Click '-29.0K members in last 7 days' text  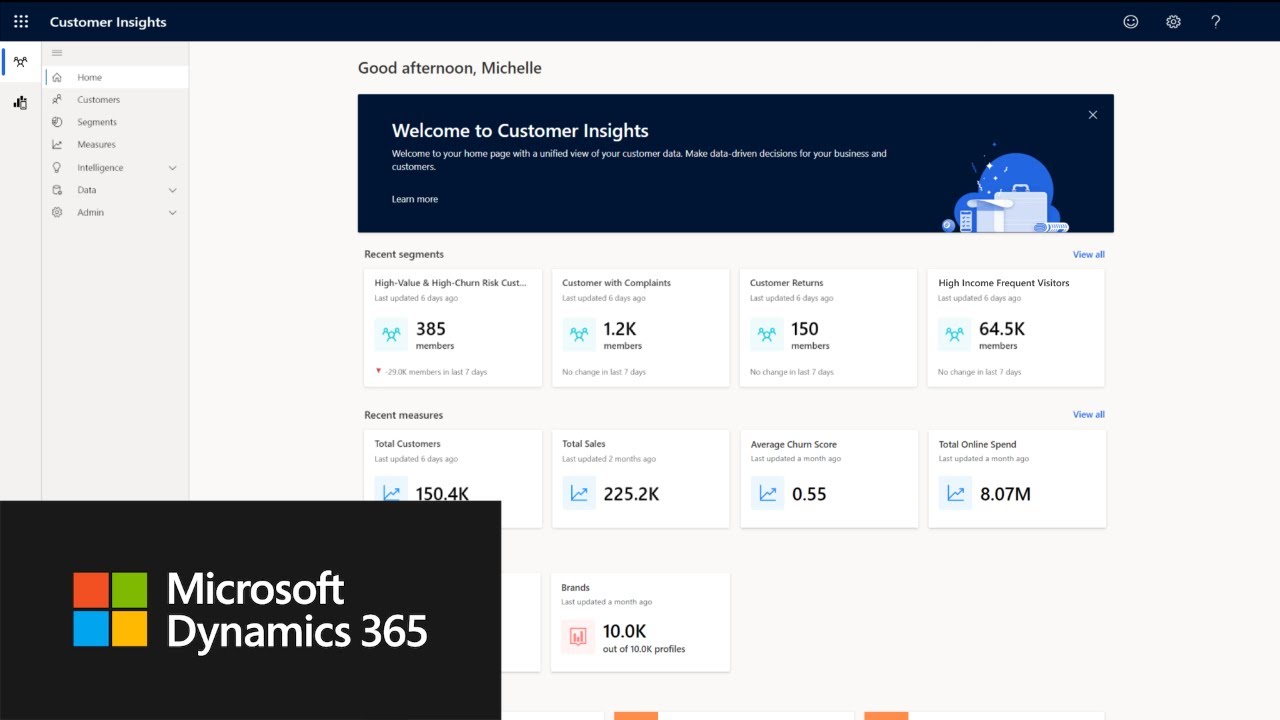click(436, 372)
